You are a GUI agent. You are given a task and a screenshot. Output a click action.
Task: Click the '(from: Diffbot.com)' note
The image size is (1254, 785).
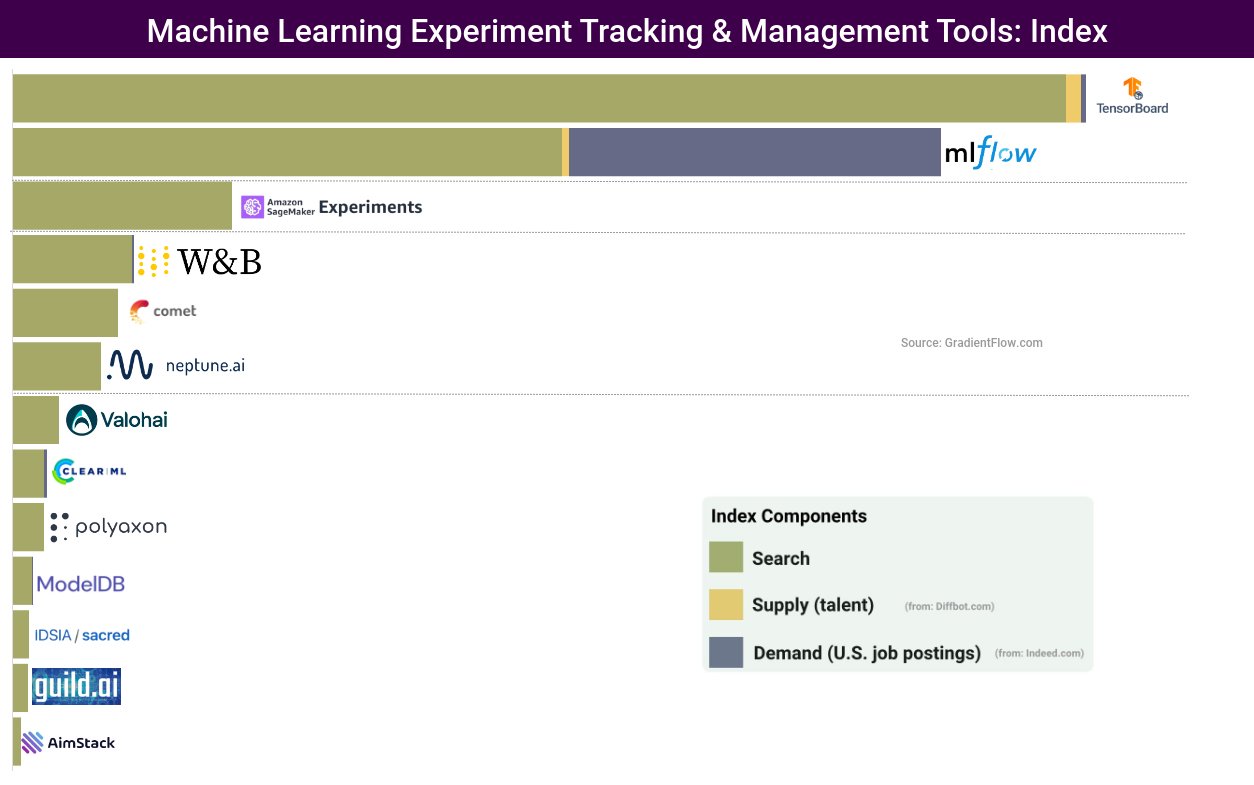point(949,606)
